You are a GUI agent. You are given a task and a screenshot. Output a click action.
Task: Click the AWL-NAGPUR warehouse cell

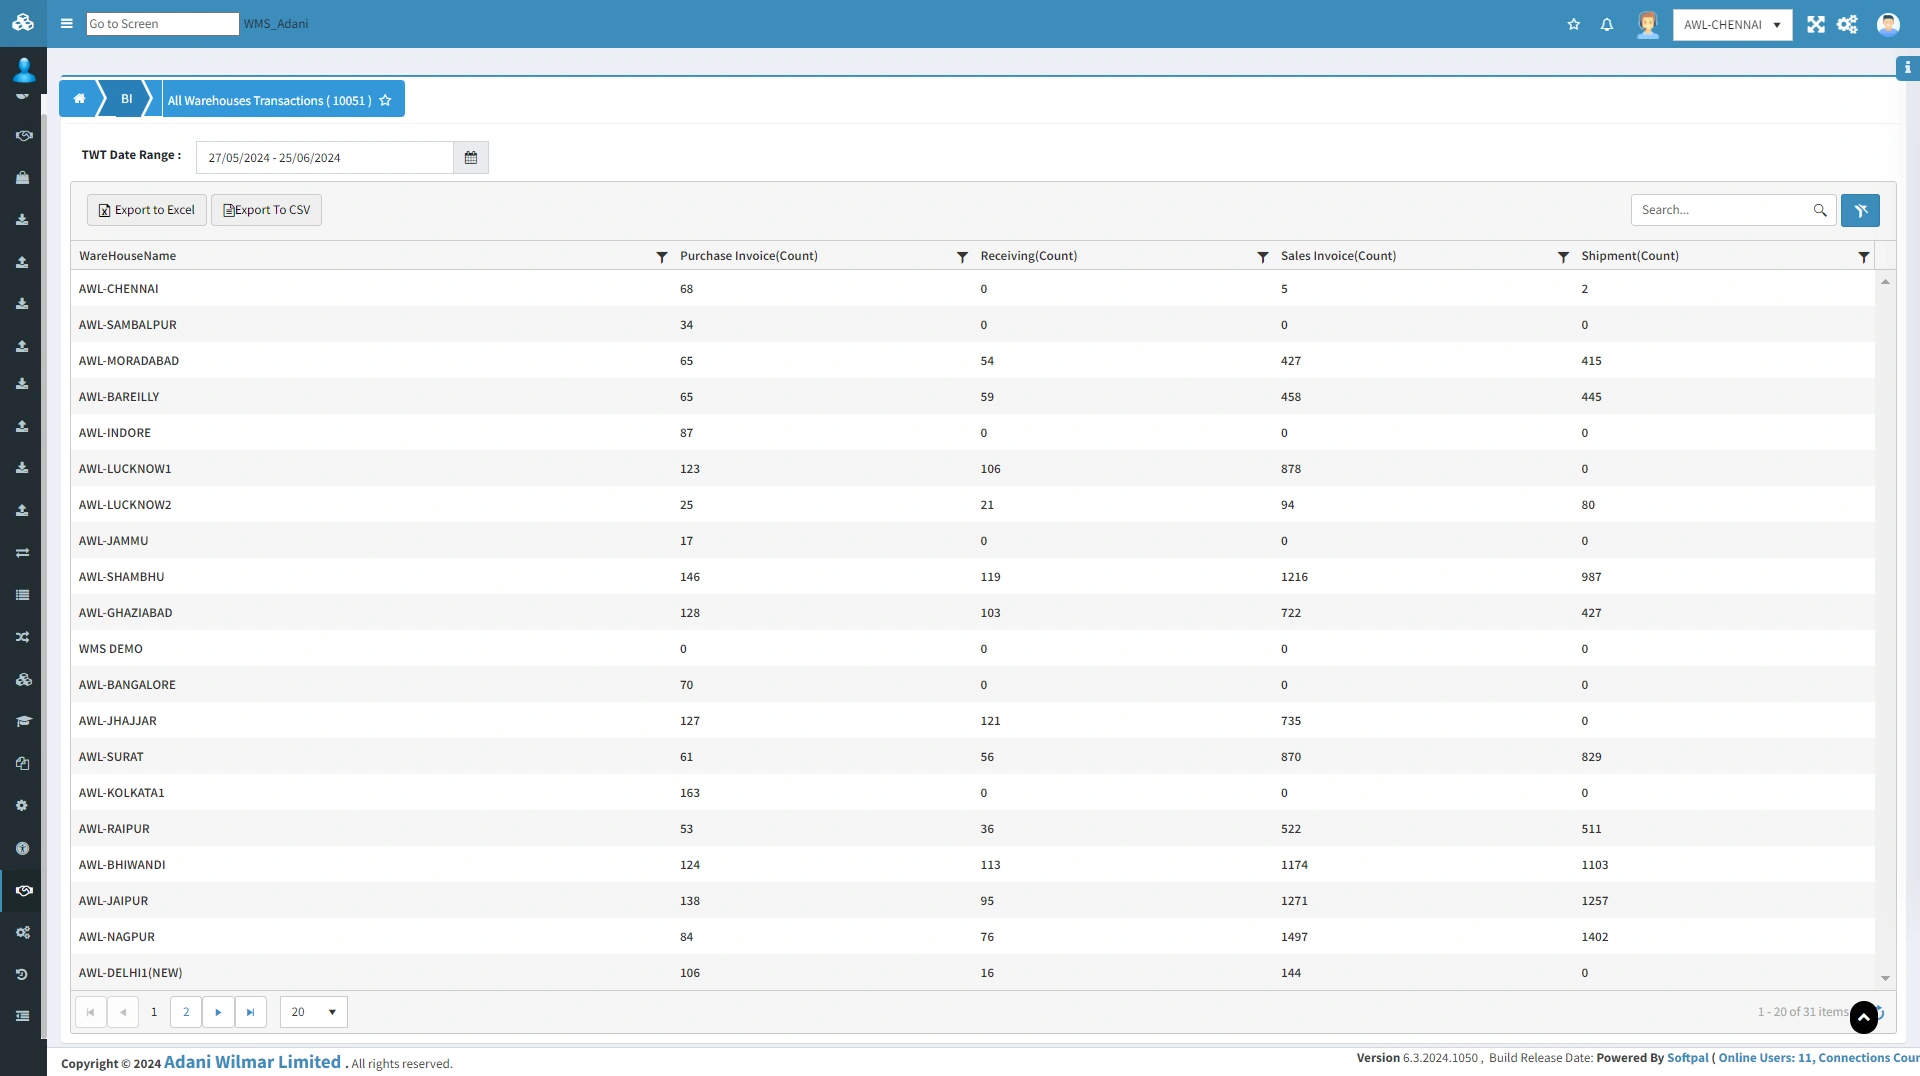tap(117, 937)
